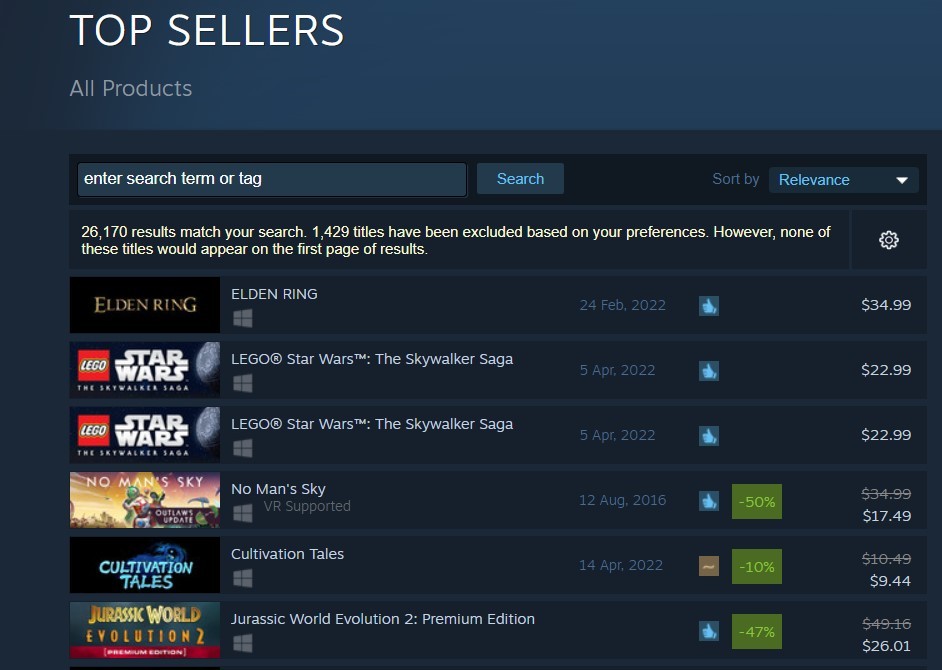Viewport: 942px width, 670px height.
Task: Click Jurassic World Evolution 2 thumbs-up icon
Action: pos(708,631)
